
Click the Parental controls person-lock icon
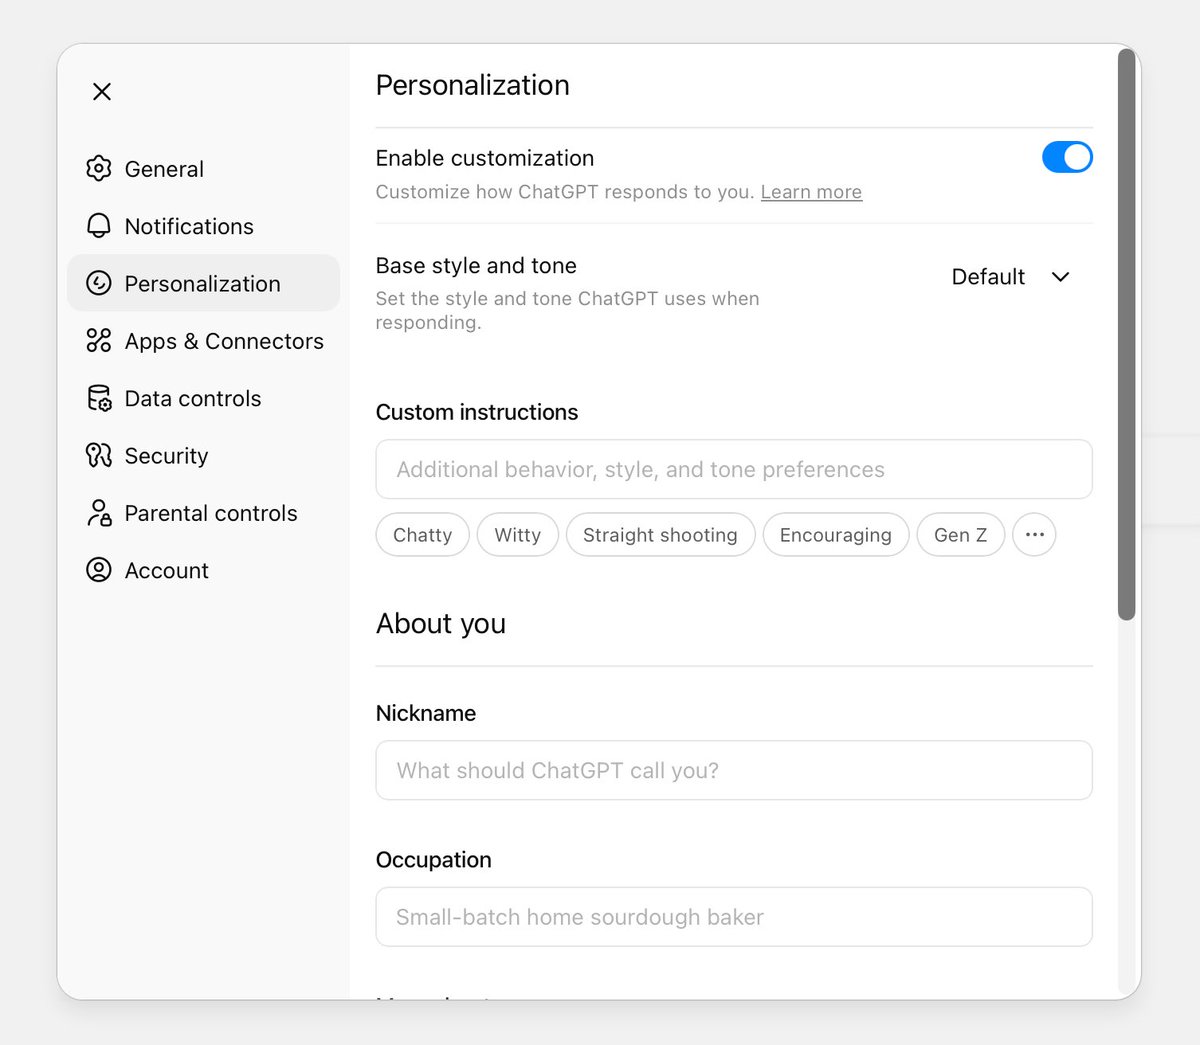point(99,513)
